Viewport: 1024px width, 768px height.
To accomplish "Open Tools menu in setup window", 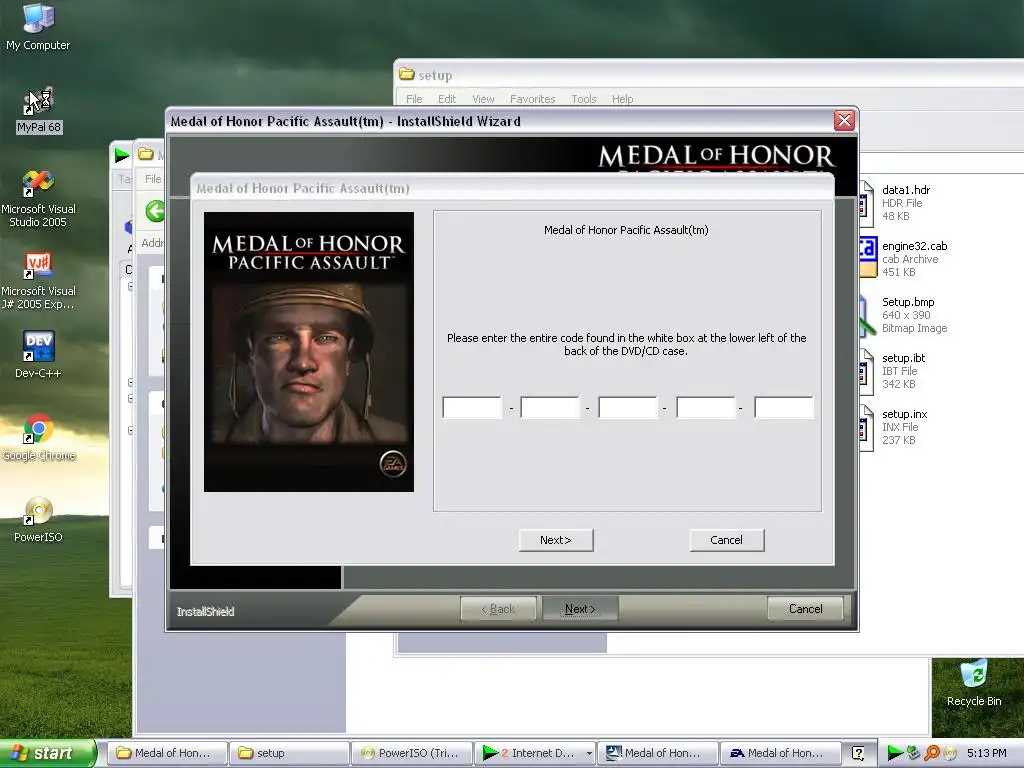I will [584, 99].
